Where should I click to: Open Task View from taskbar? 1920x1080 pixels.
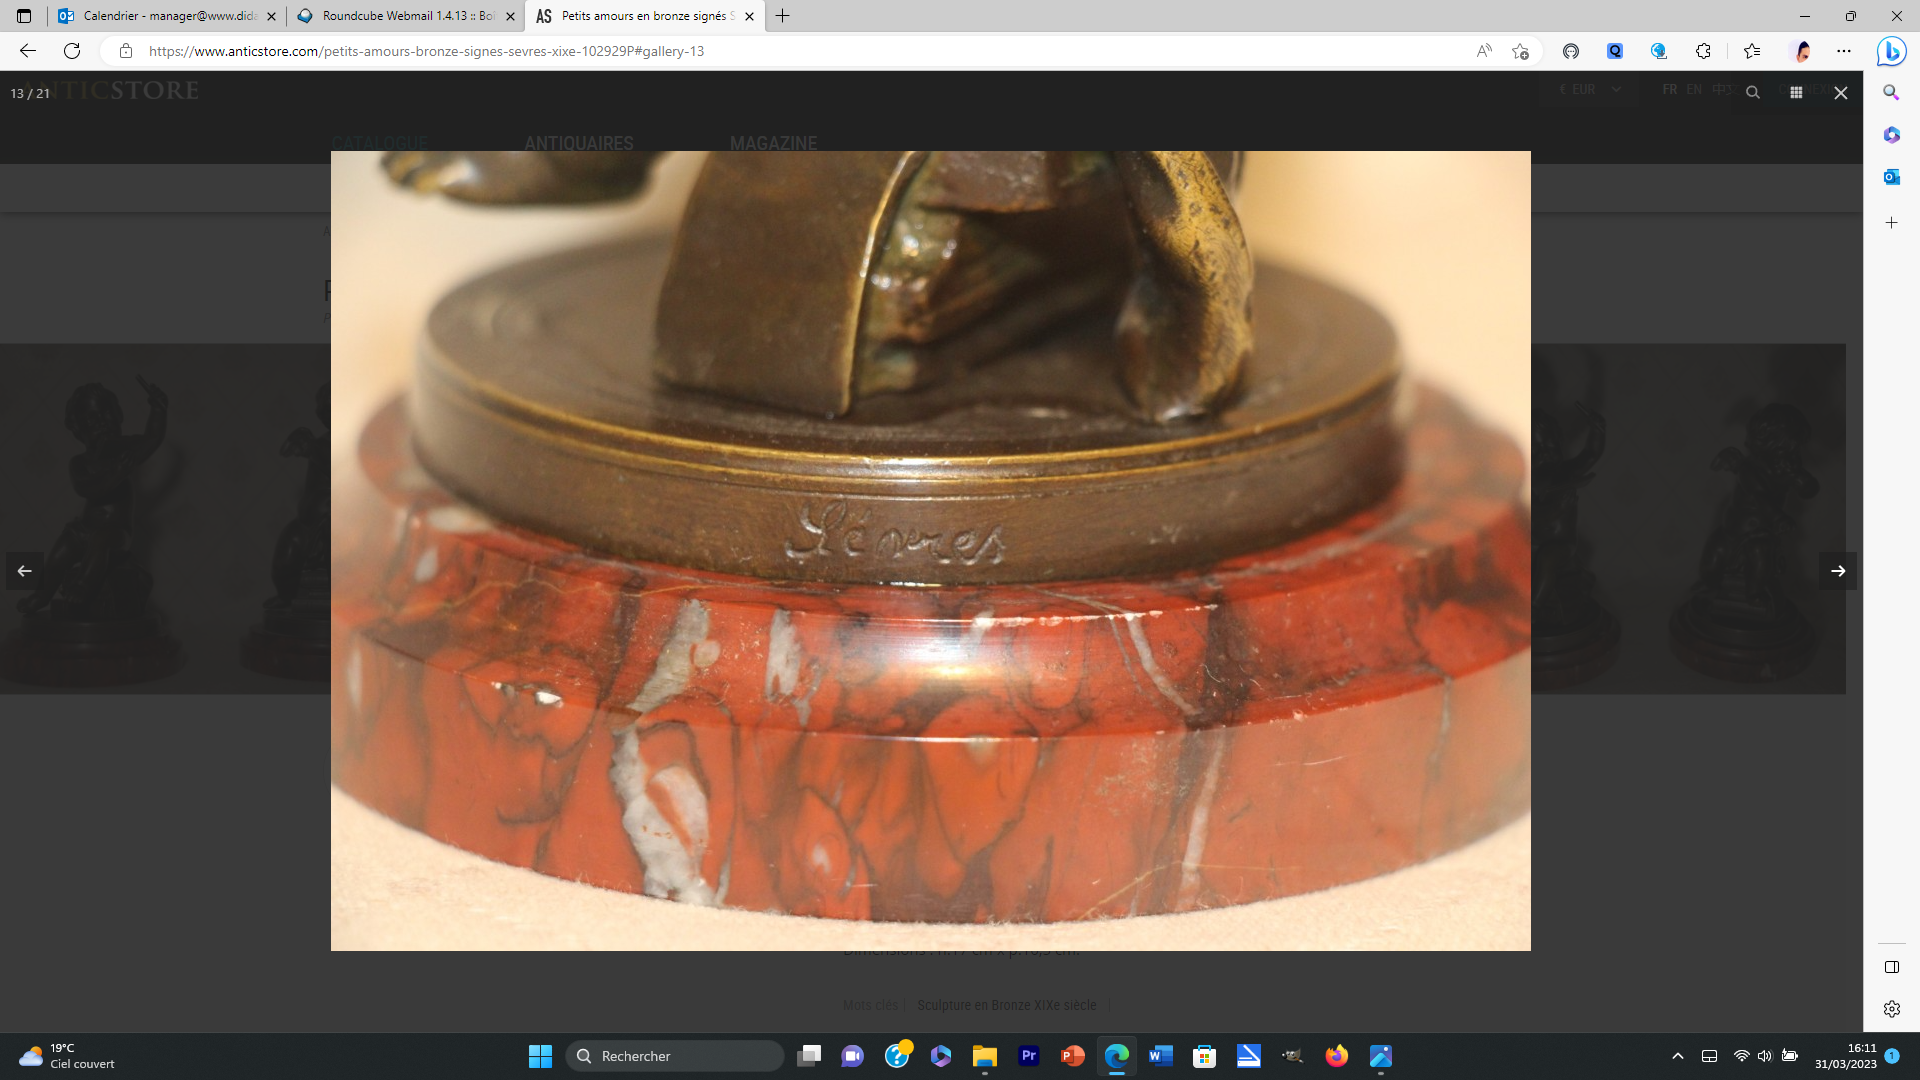coord(809,1056)
